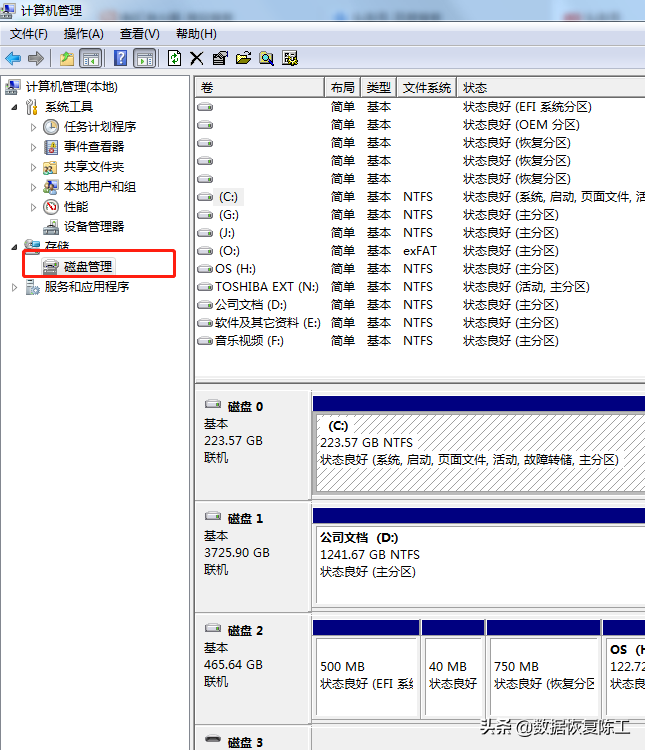Open 设备管理器 in the tree
645x750 pixels.
94,227
